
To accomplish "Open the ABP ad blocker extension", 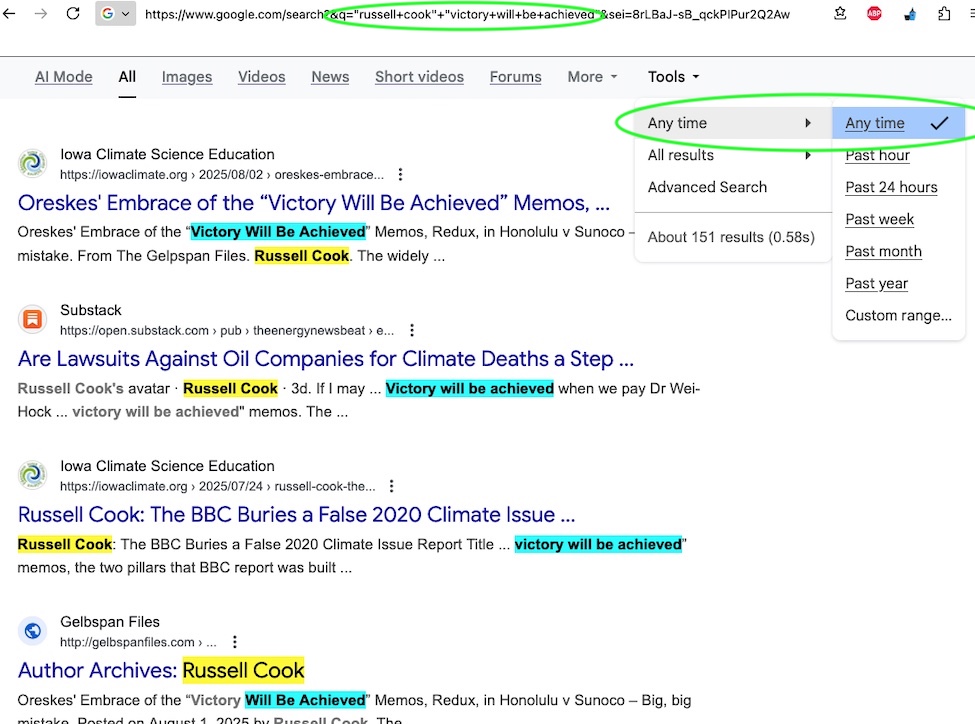I will point(874,14).
